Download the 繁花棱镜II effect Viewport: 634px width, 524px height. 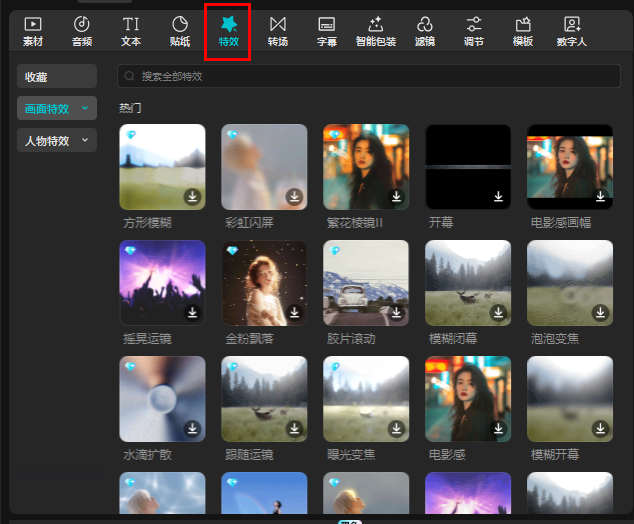tap(396, 197)
